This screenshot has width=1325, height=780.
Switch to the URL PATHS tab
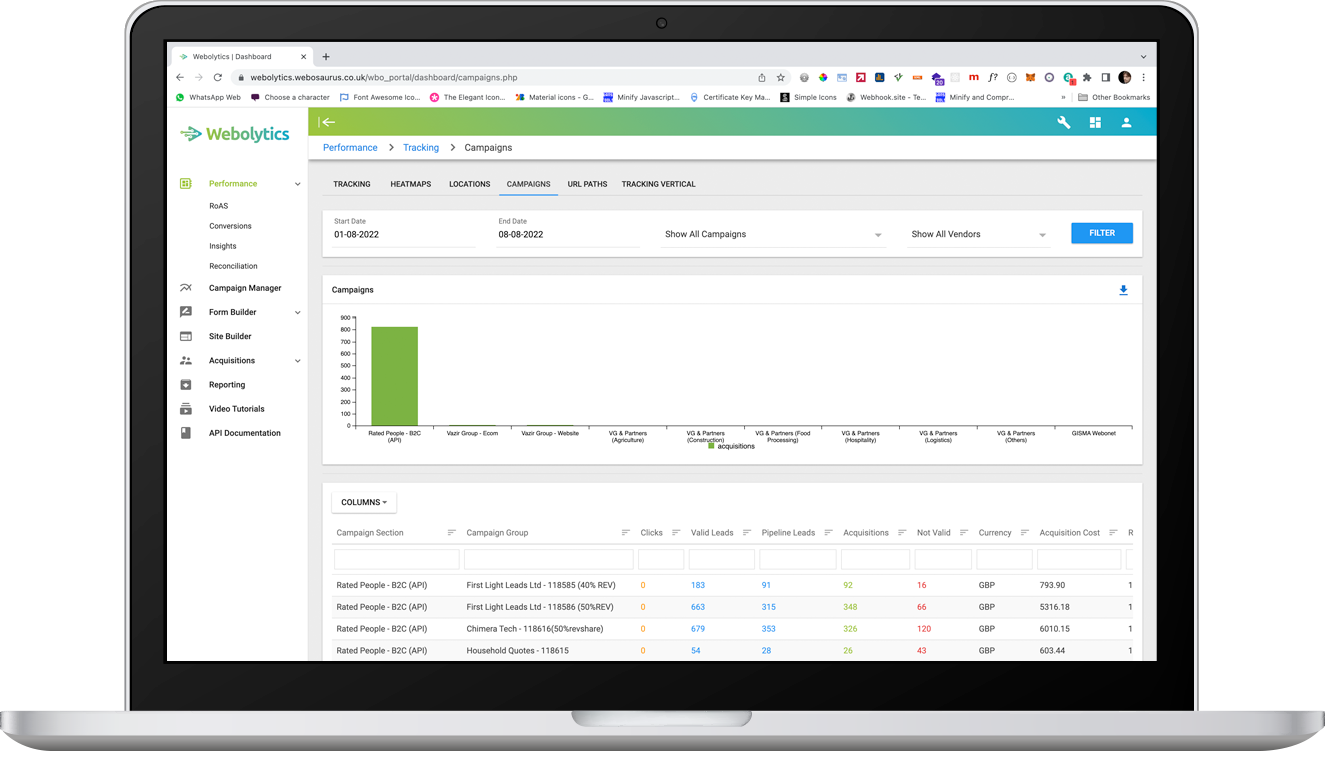coord(587,184)
